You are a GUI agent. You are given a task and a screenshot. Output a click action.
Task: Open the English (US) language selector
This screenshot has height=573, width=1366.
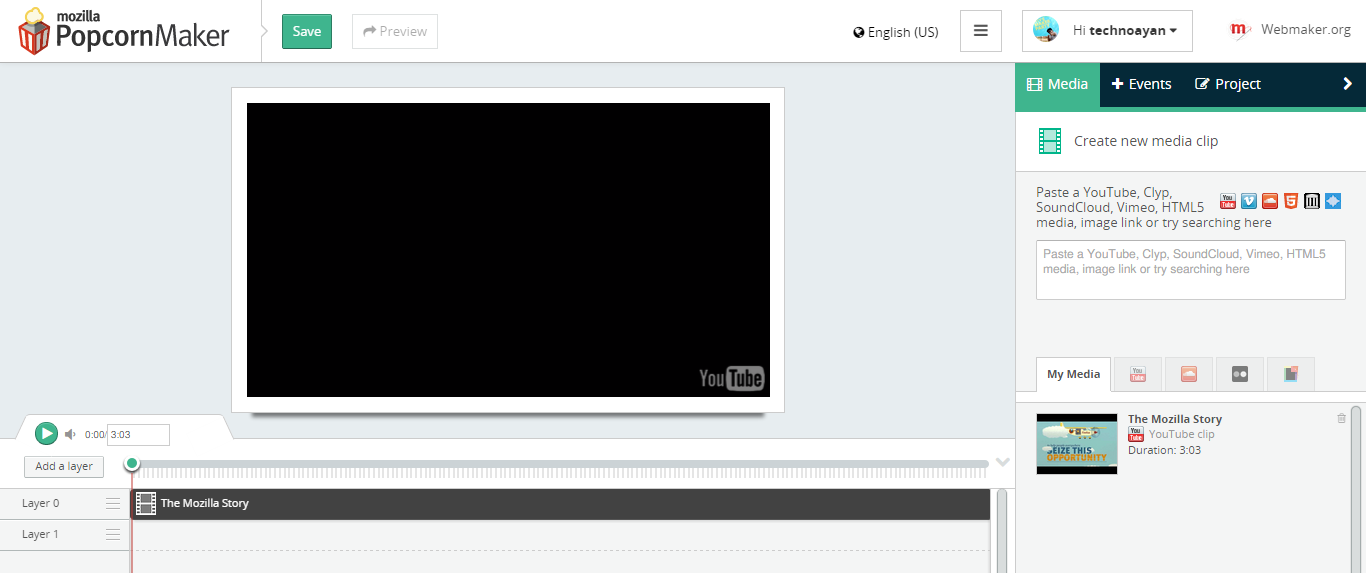(x=896, y=32)
